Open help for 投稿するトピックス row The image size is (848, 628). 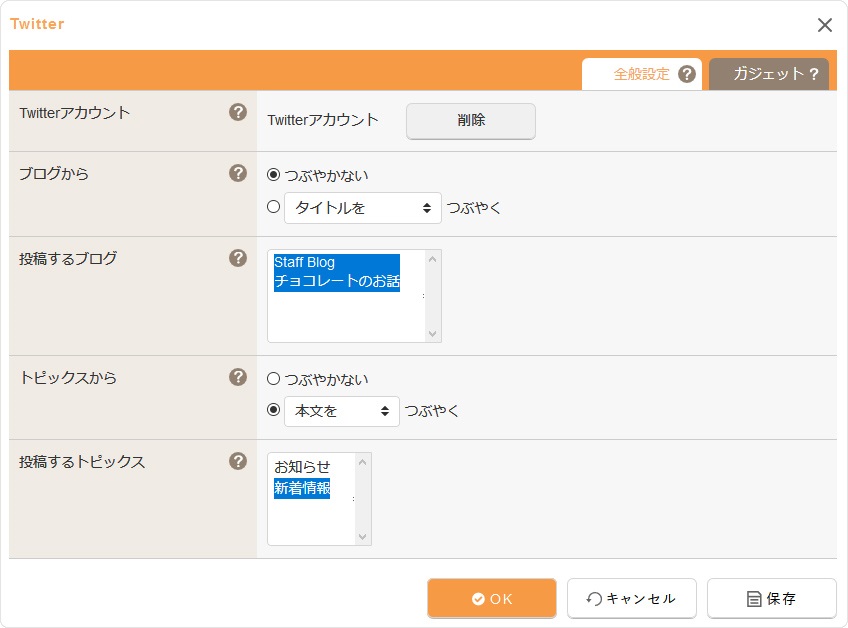pyautogui.click(x=238, y=461)
